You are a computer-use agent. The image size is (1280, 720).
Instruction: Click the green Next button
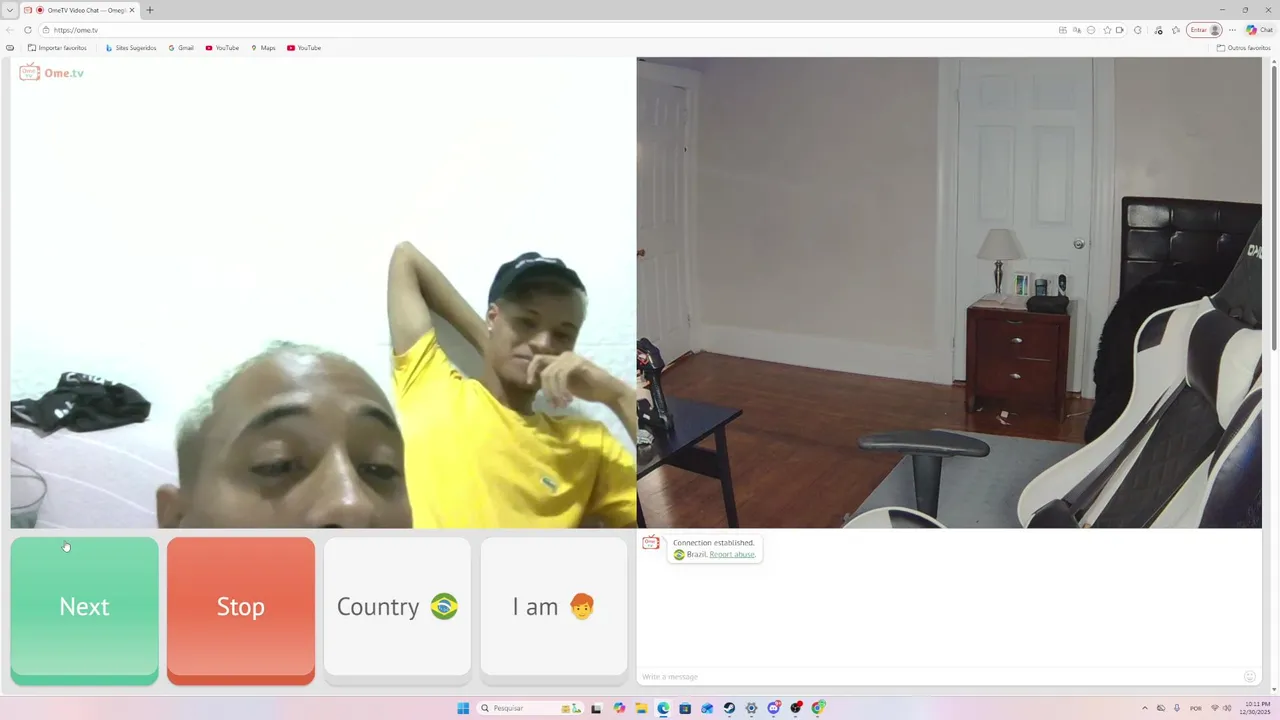tap(84, 610)
